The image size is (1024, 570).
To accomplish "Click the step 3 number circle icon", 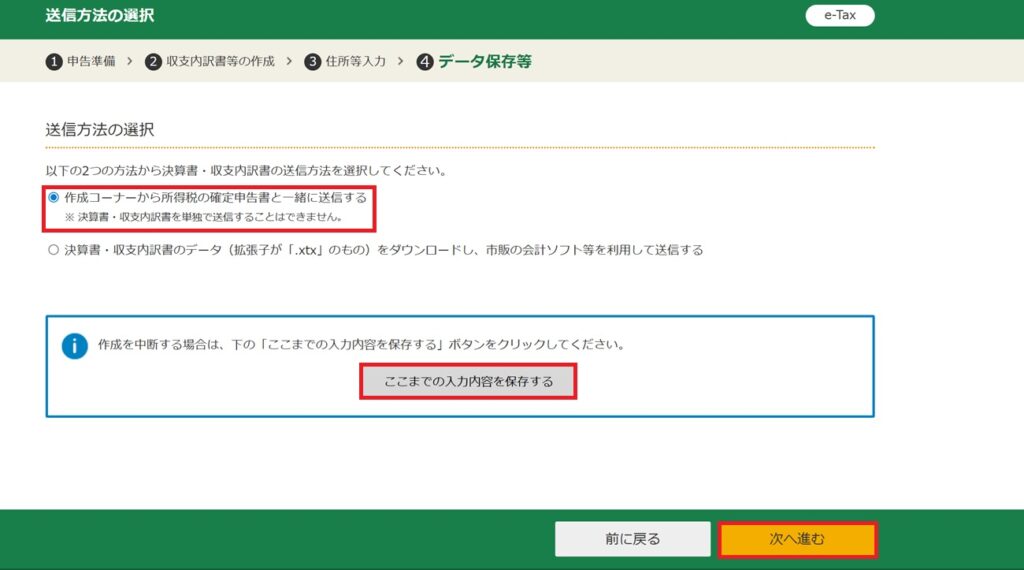I will pyautogui.click(x=313, y=62).
